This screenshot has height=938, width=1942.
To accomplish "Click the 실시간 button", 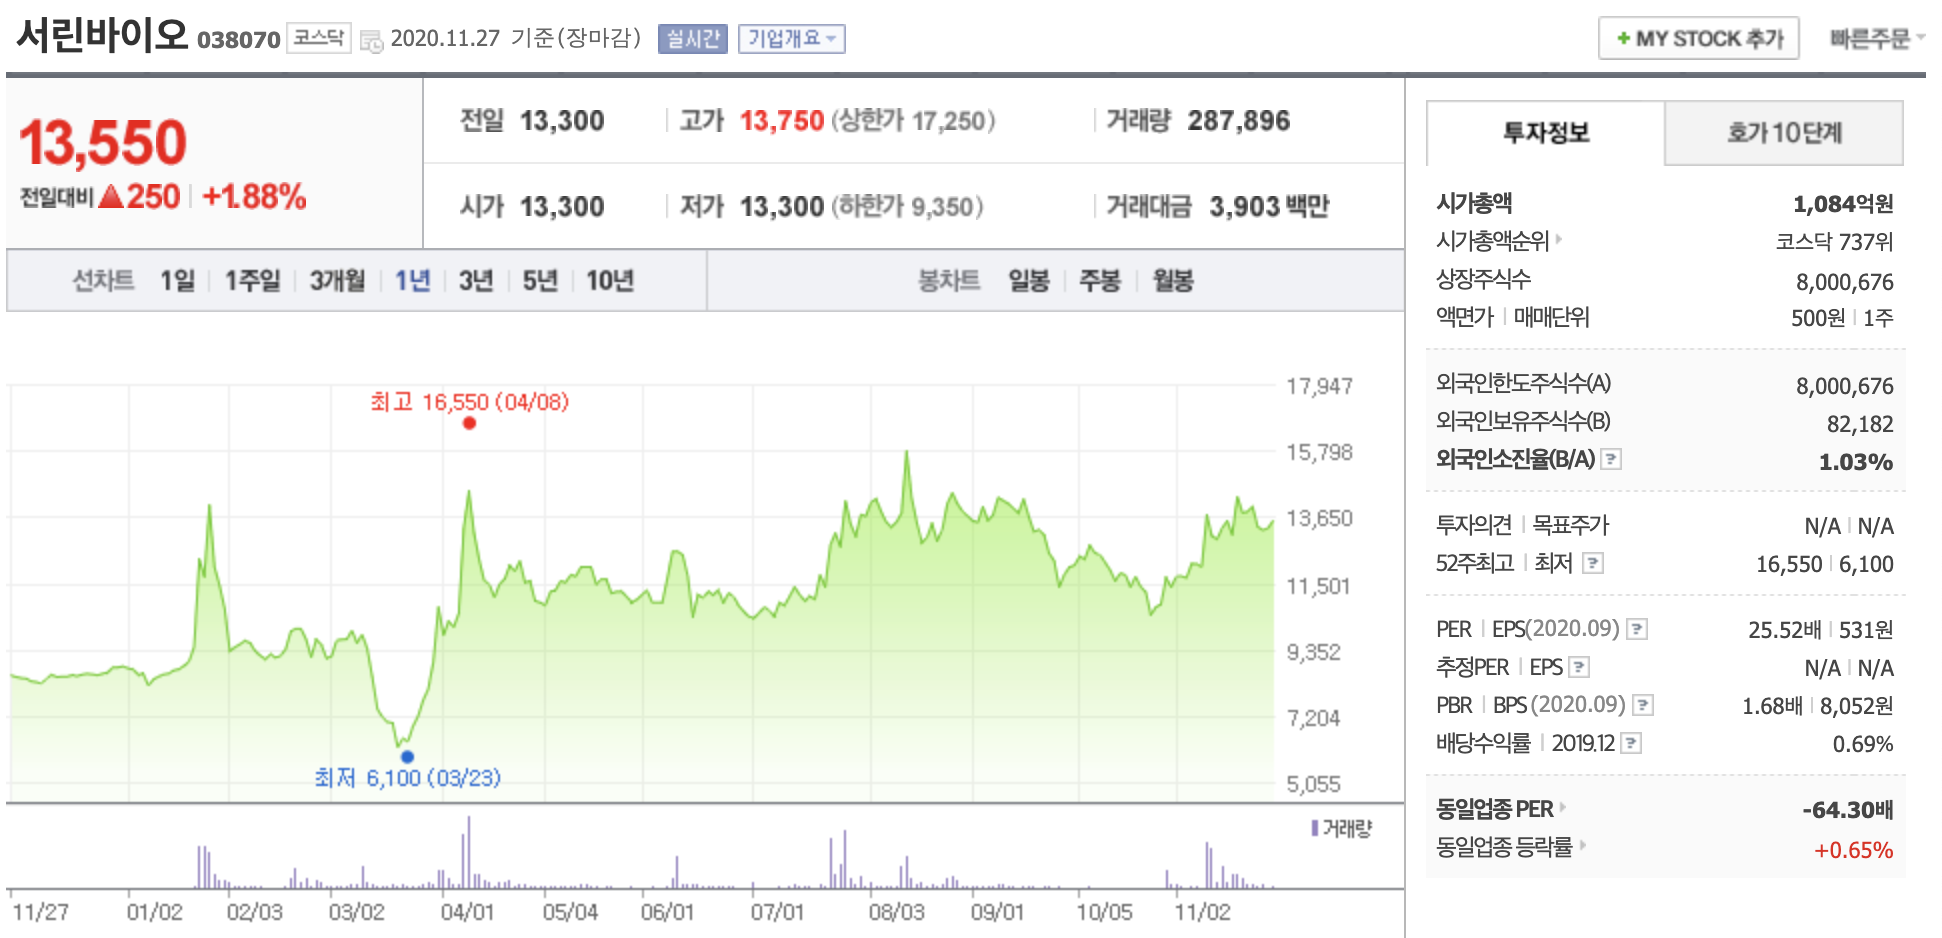I will [x=693, y=39].
